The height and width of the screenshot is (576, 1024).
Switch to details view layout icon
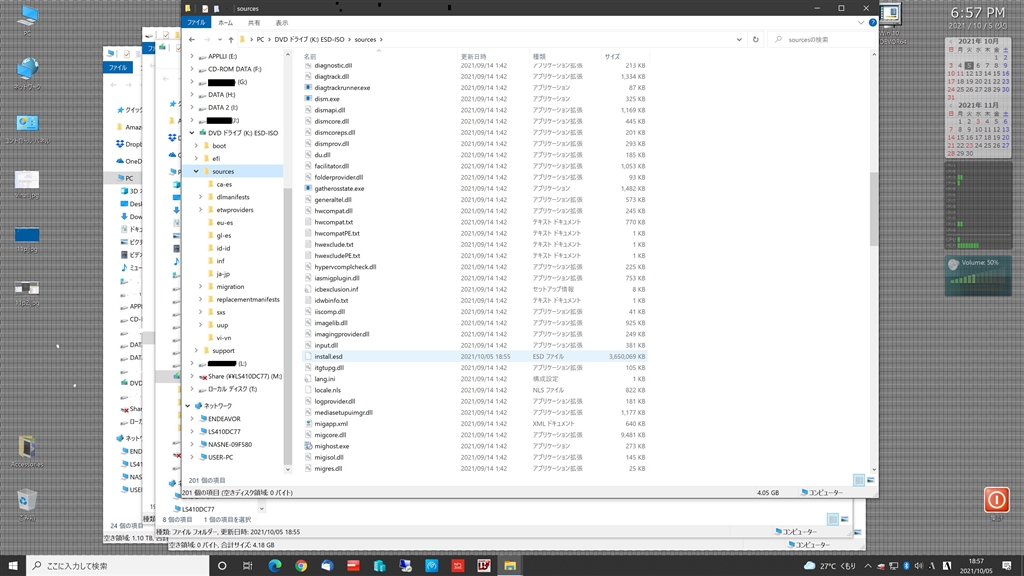coord(859,480)
